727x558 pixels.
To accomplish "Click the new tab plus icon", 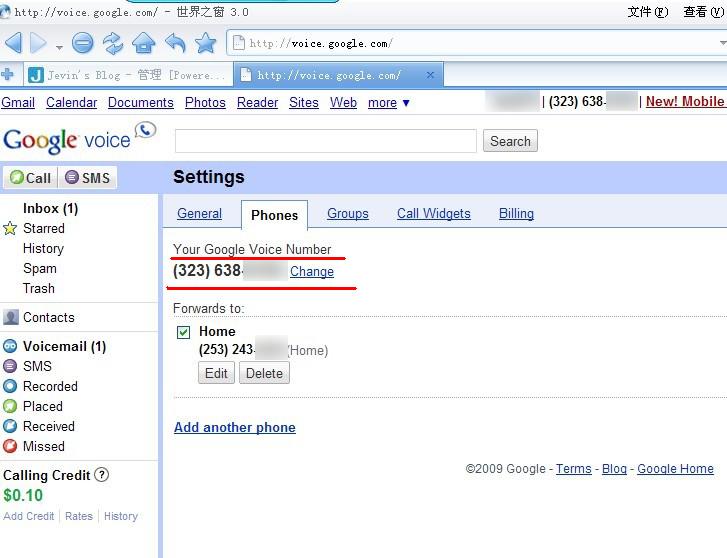I will [x=7, y=74].
